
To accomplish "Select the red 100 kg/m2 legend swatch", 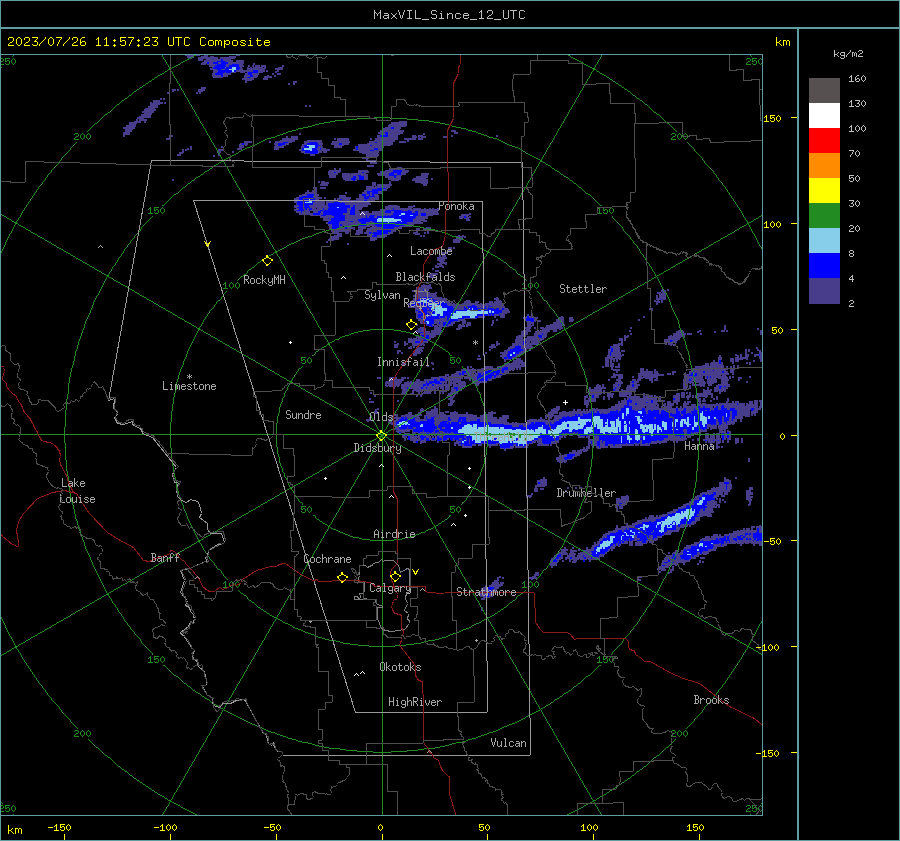I will click(x=824, y=141).
